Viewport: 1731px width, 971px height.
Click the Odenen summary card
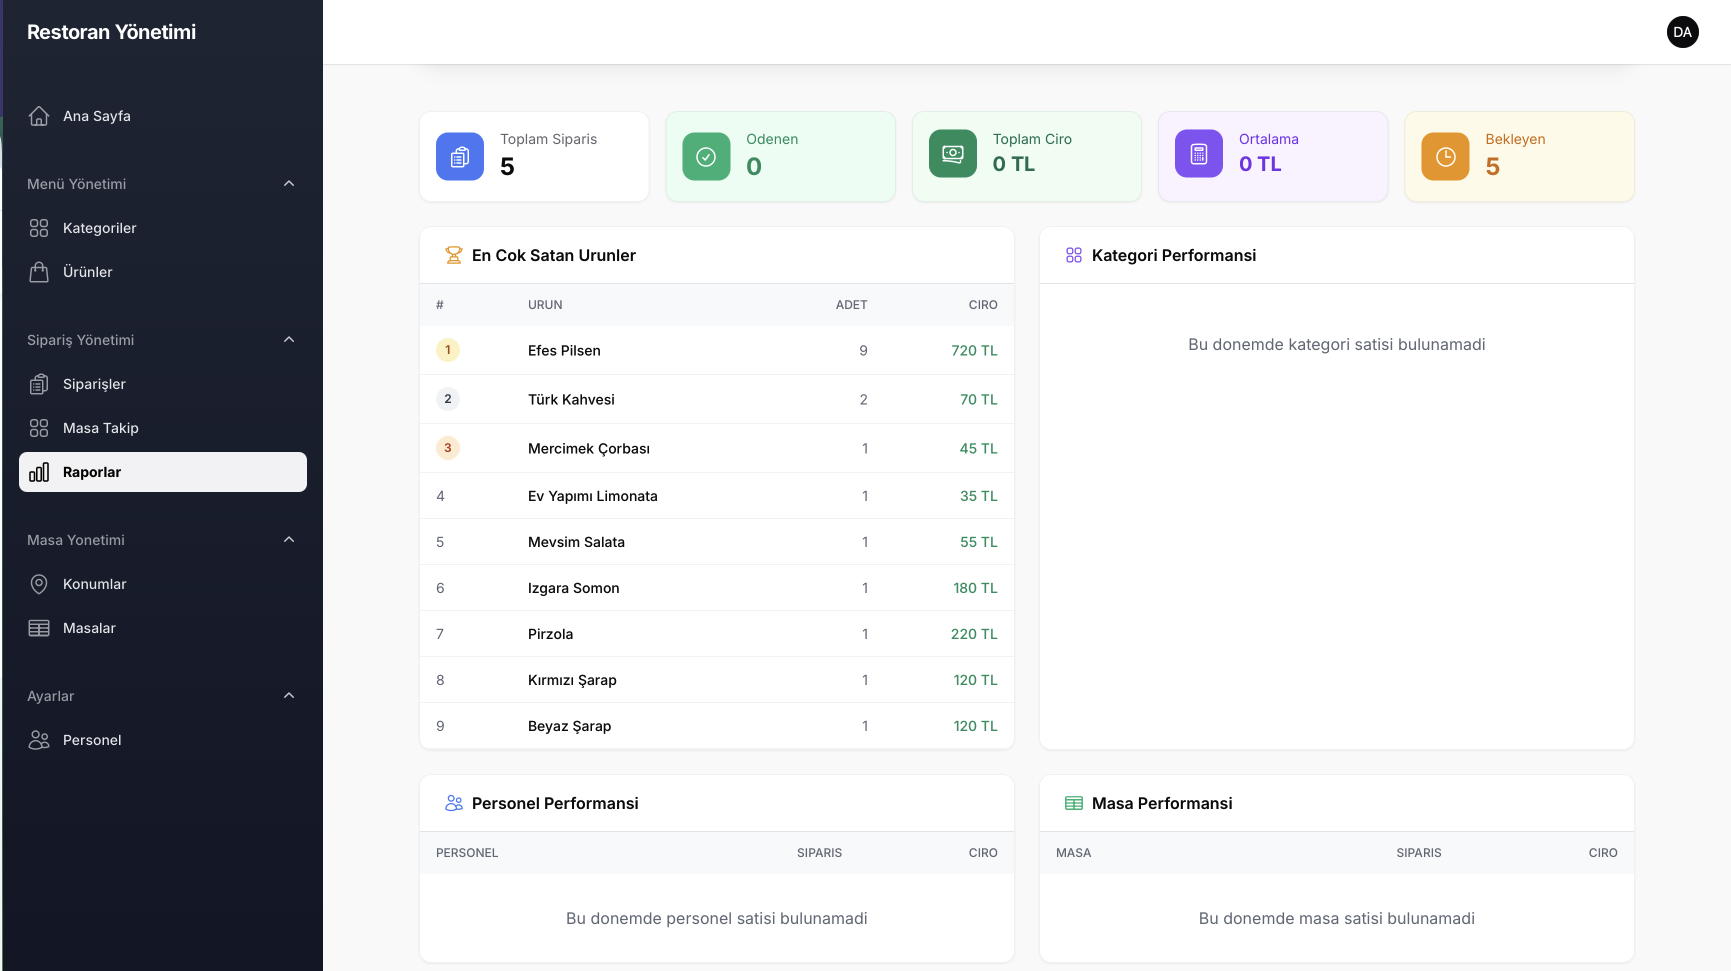pyautogui.click(x=780, y=156)
